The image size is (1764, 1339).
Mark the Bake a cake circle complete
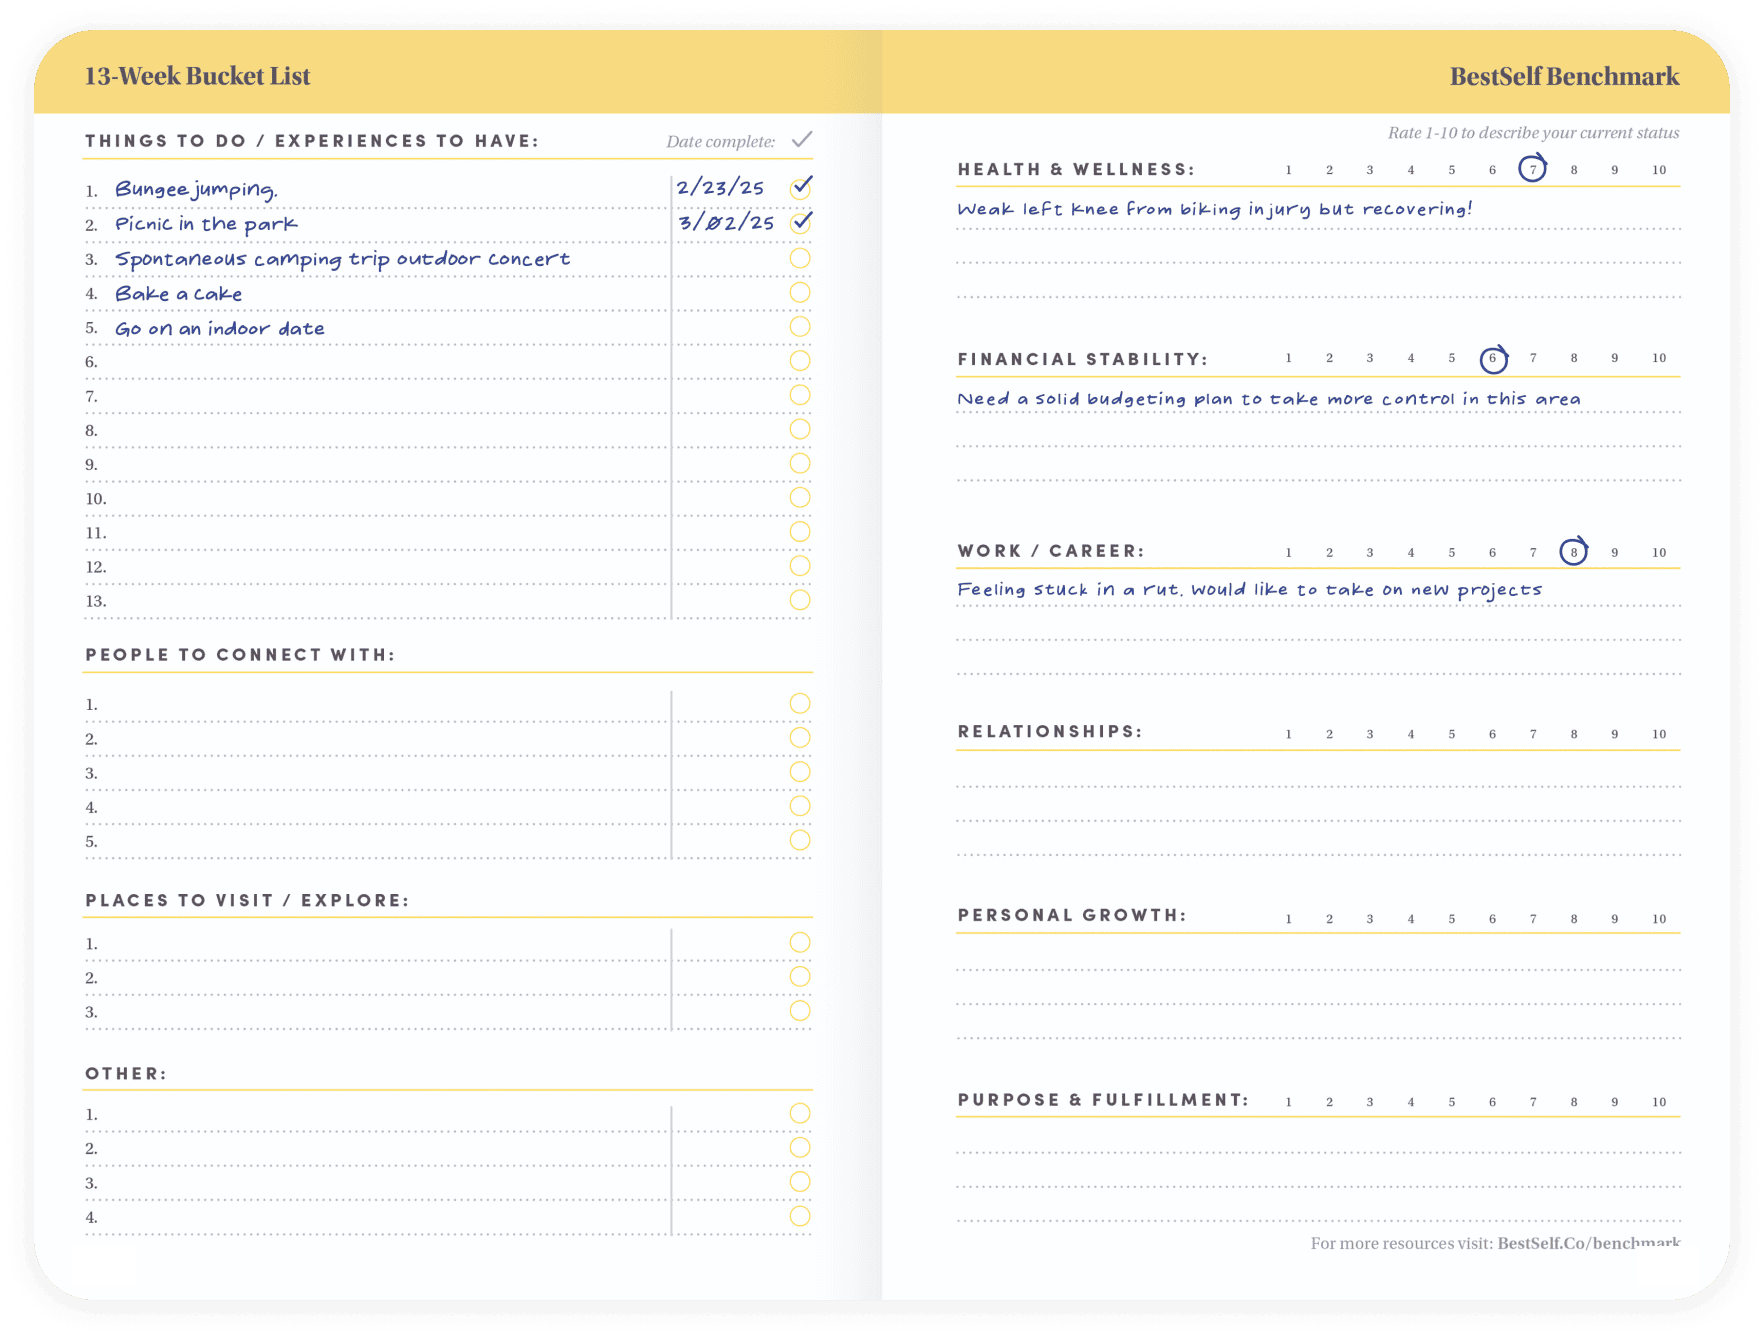(x=800, y=292)
